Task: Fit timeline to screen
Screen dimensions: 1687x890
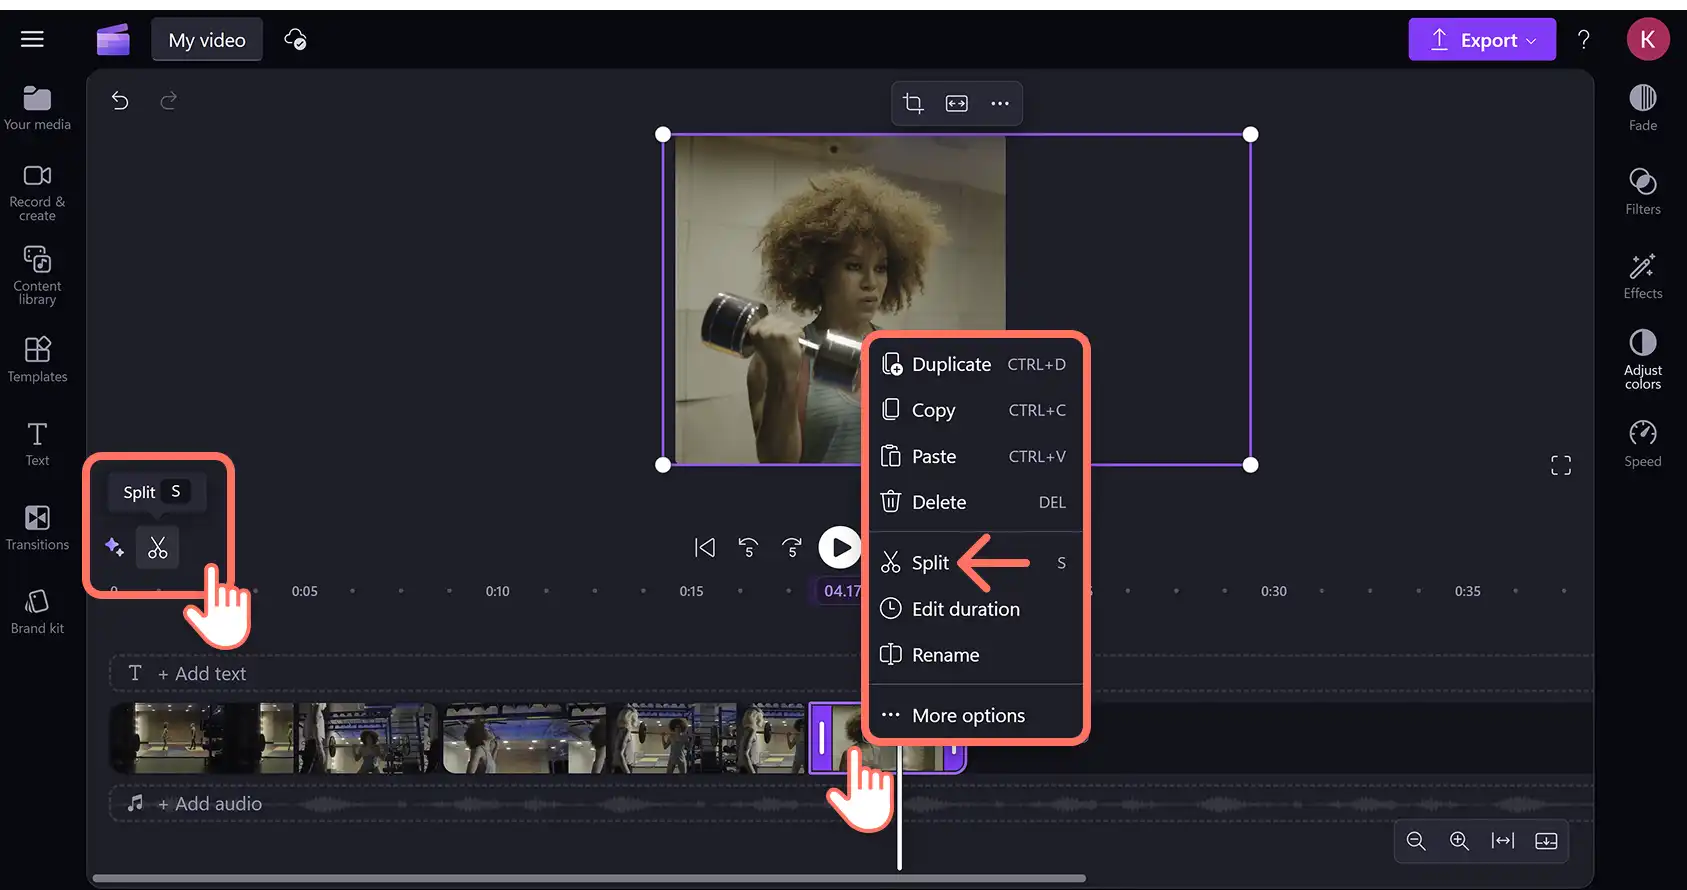Action: pyautogui.click(x=1503, y=841)
